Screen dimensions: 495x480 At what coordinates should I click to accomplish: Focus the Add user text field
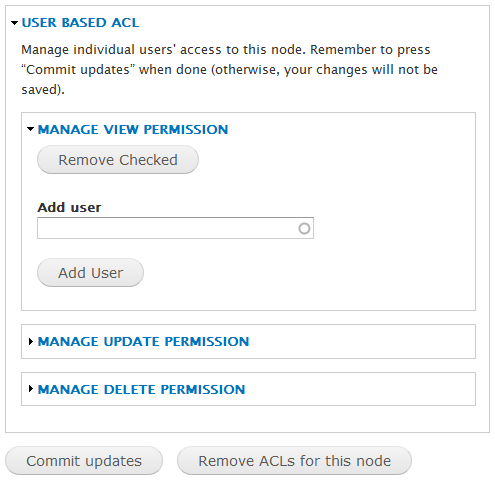175,228
